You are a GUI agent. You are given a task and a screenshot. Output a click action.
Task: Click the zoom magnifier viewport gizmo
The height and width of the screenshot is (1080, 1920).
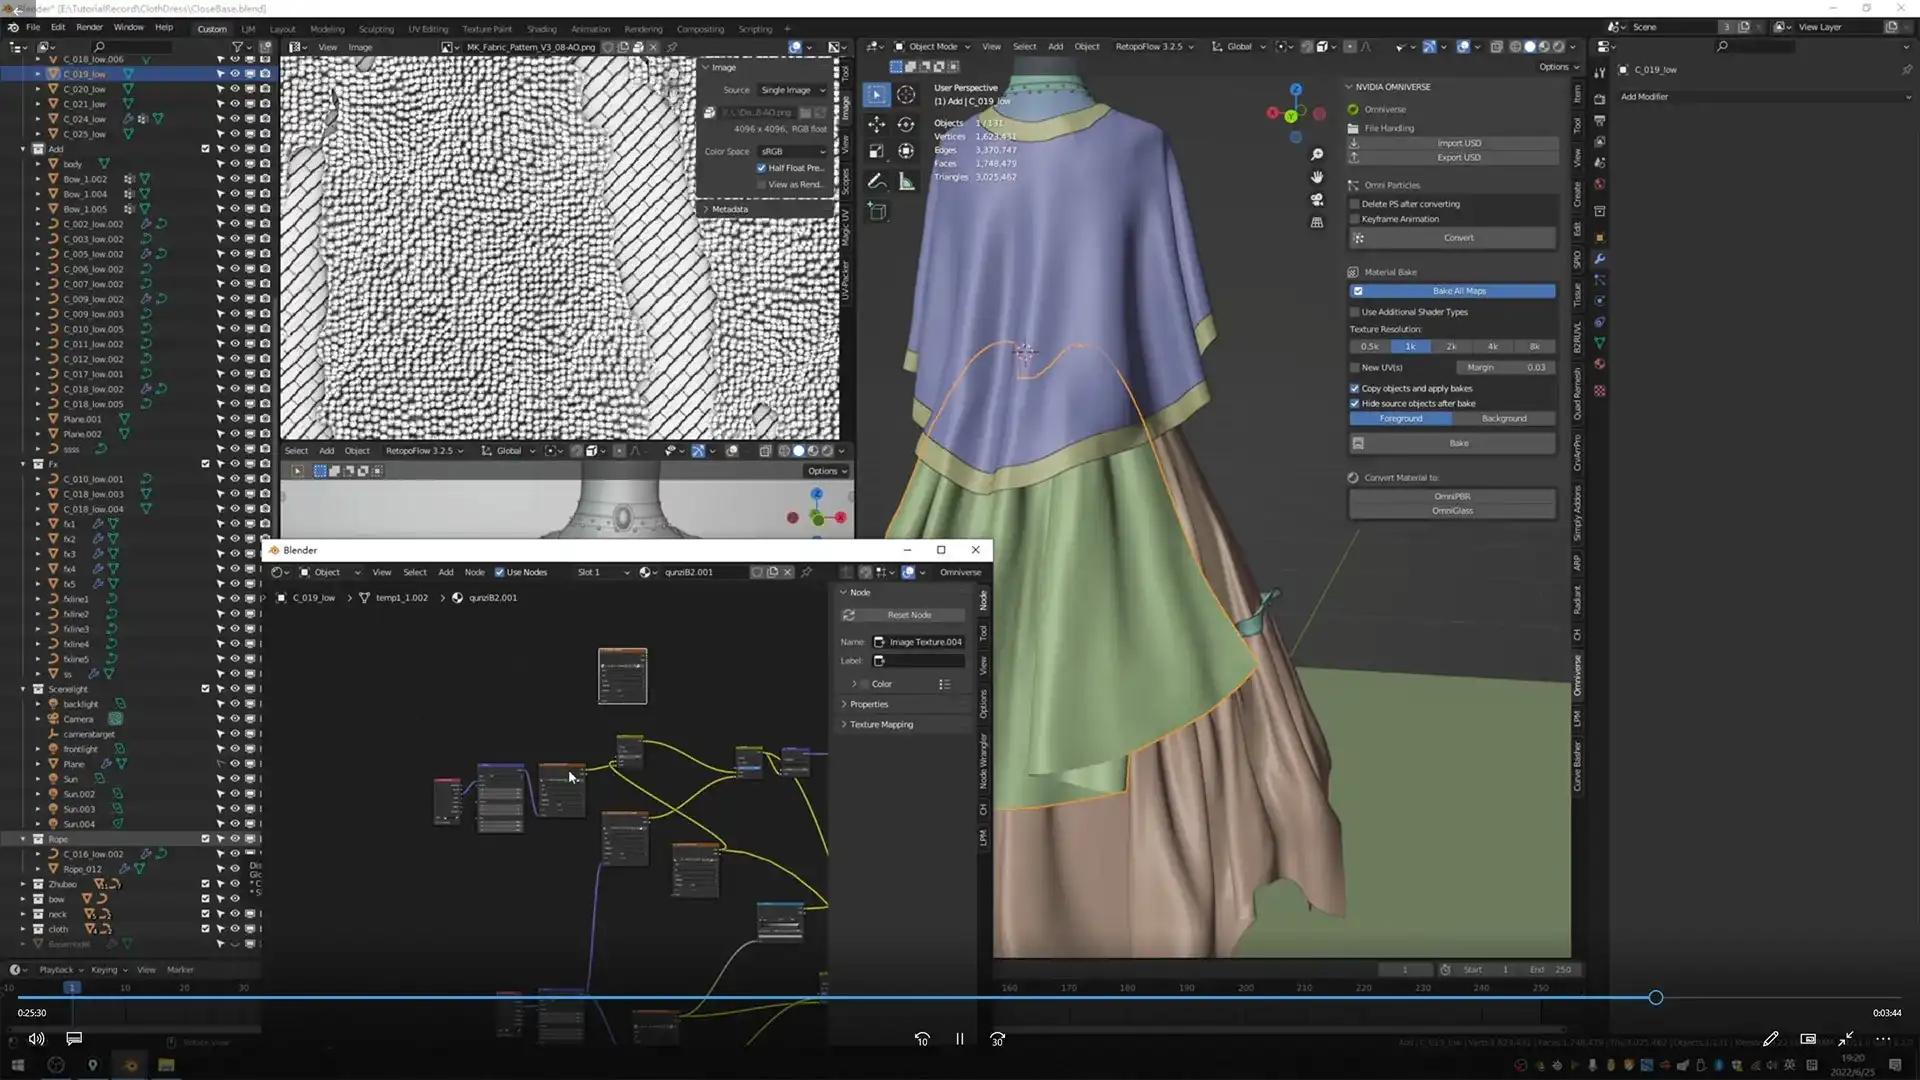[x=1317, y=154]
